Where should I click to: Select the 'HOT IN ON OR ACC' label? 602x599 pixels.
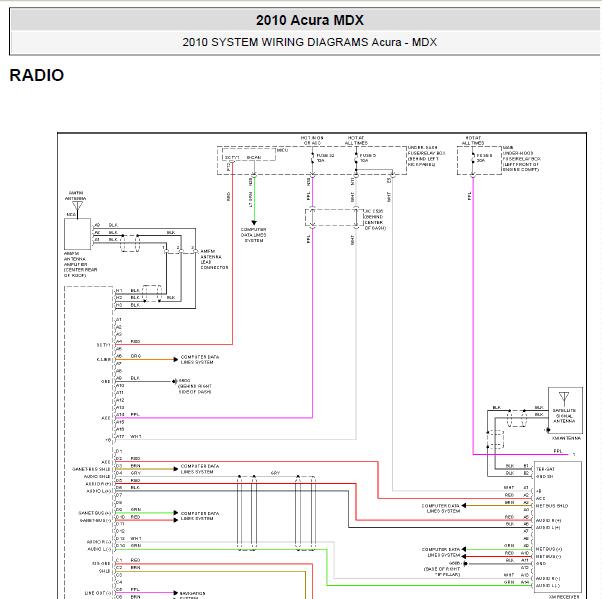coord(312,140)
